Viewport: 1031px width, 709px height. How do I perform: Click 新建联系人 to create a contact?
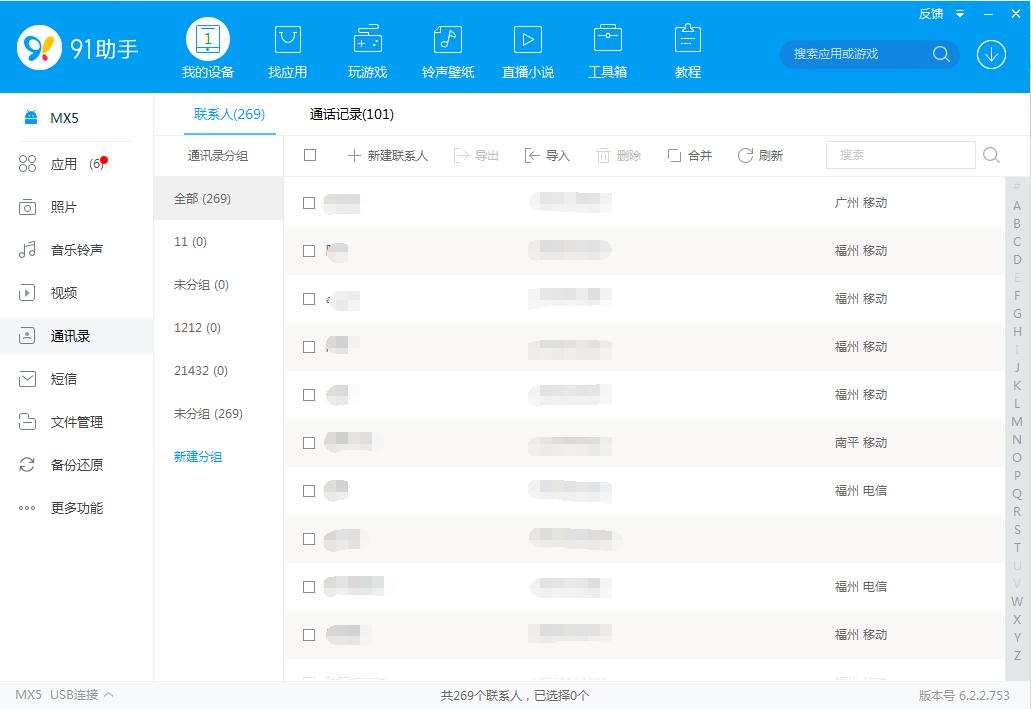coord(388,155)
